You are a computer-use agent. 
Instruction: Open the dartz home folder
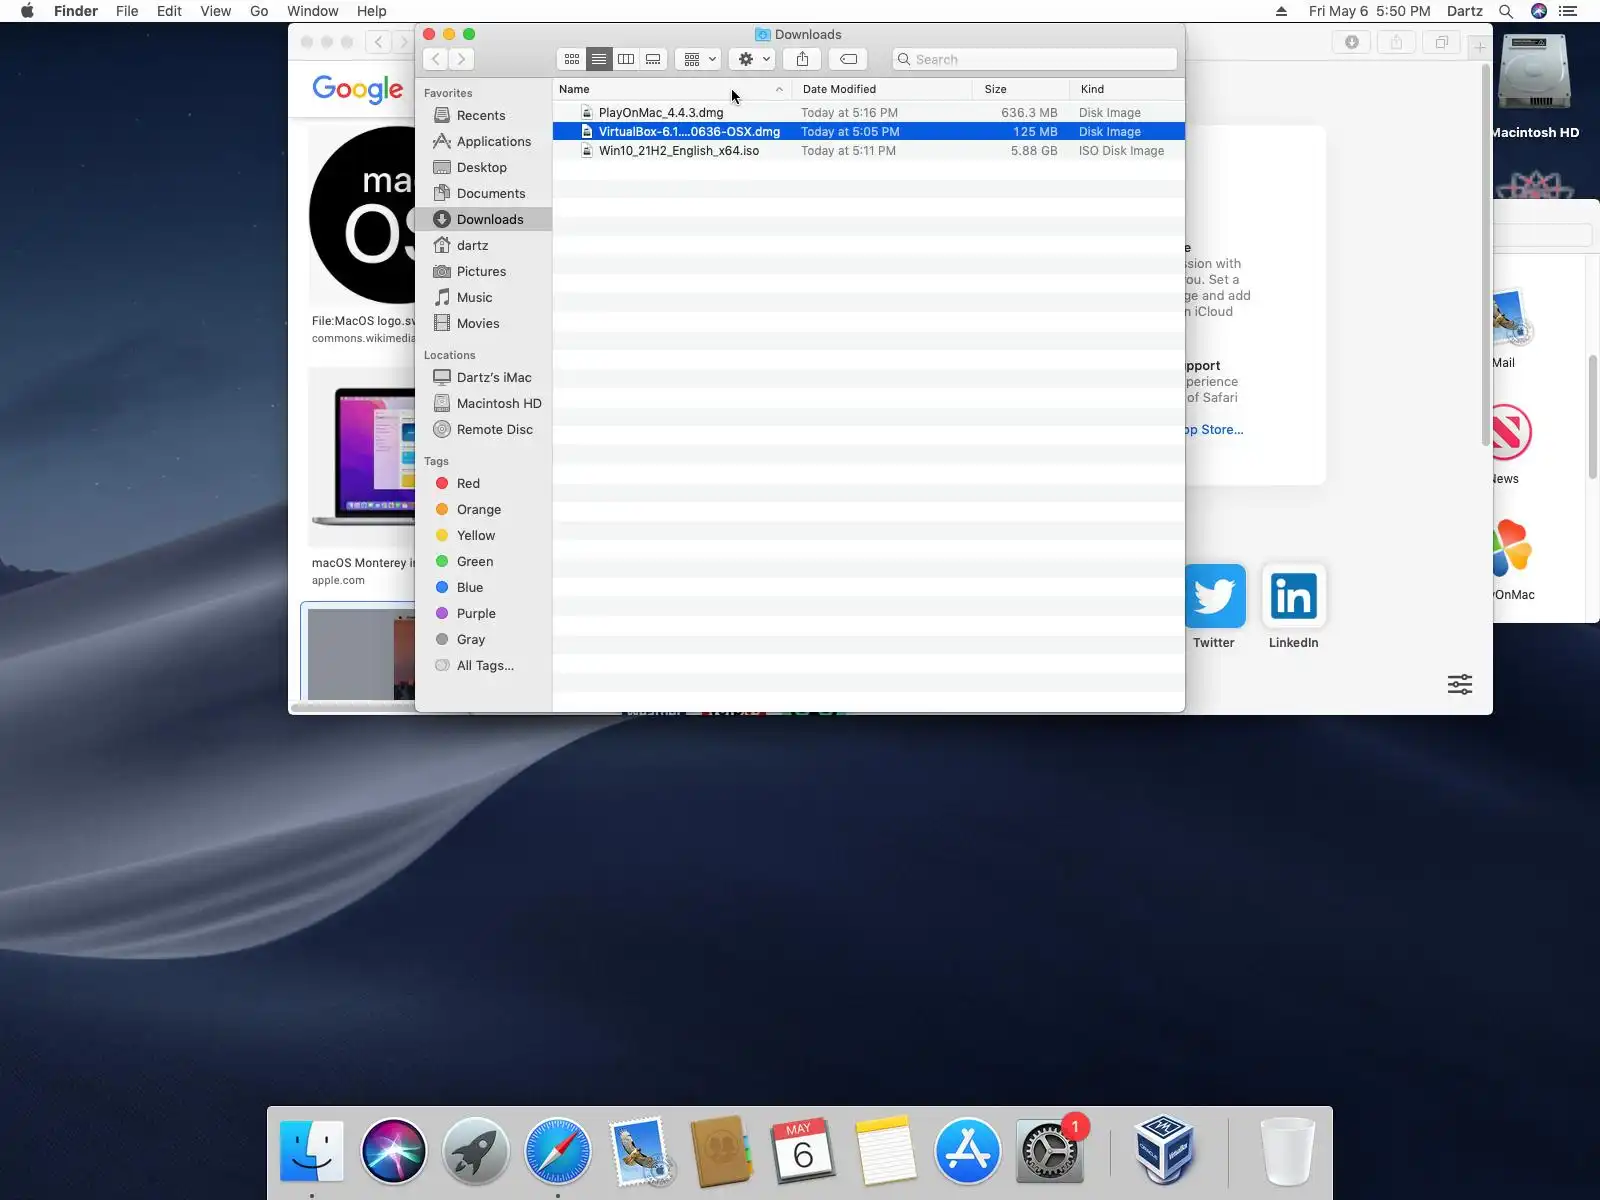(x=484, y=245)
